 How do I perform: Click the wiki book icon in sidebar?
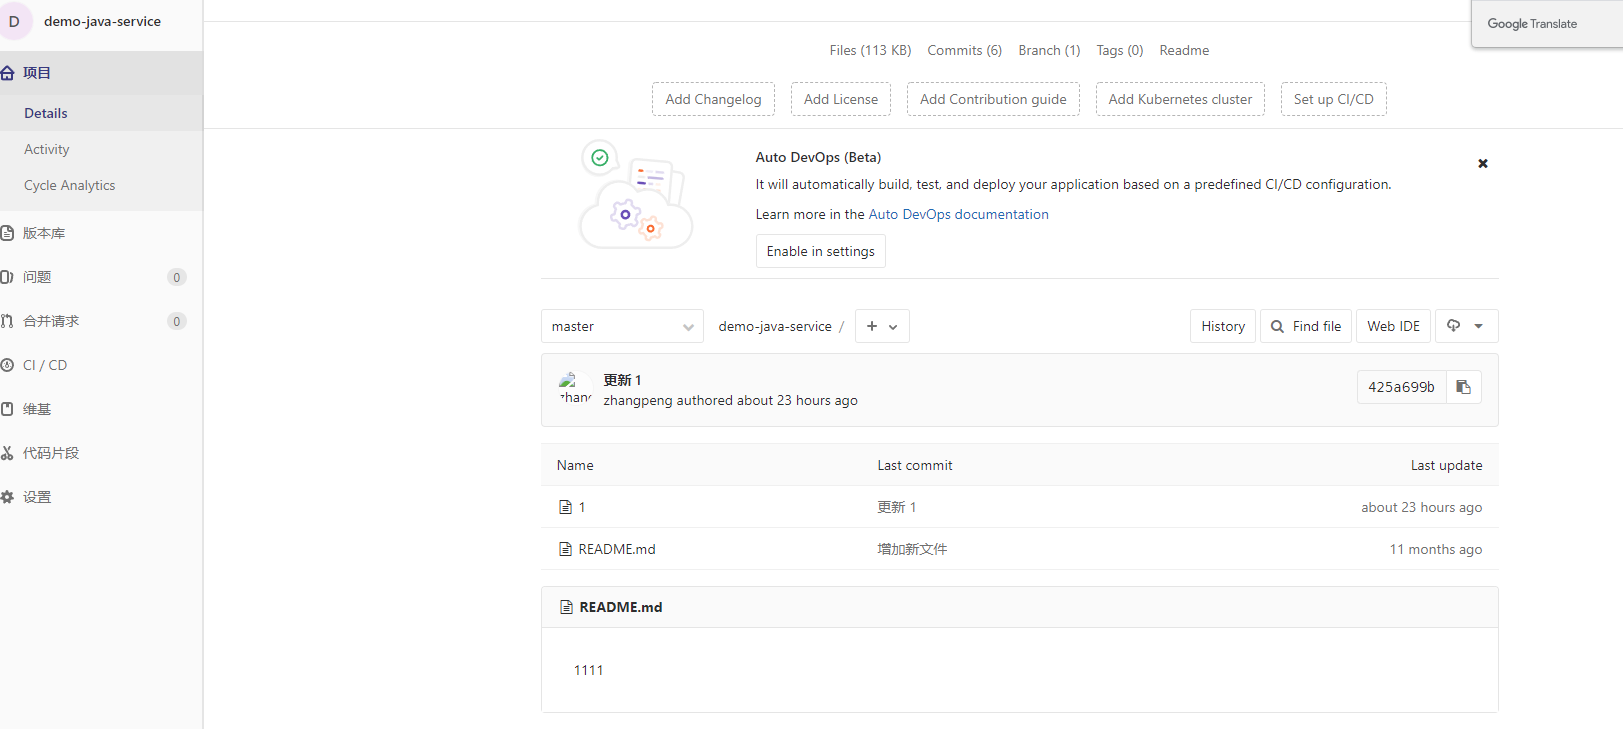click(x=7, y=409)
